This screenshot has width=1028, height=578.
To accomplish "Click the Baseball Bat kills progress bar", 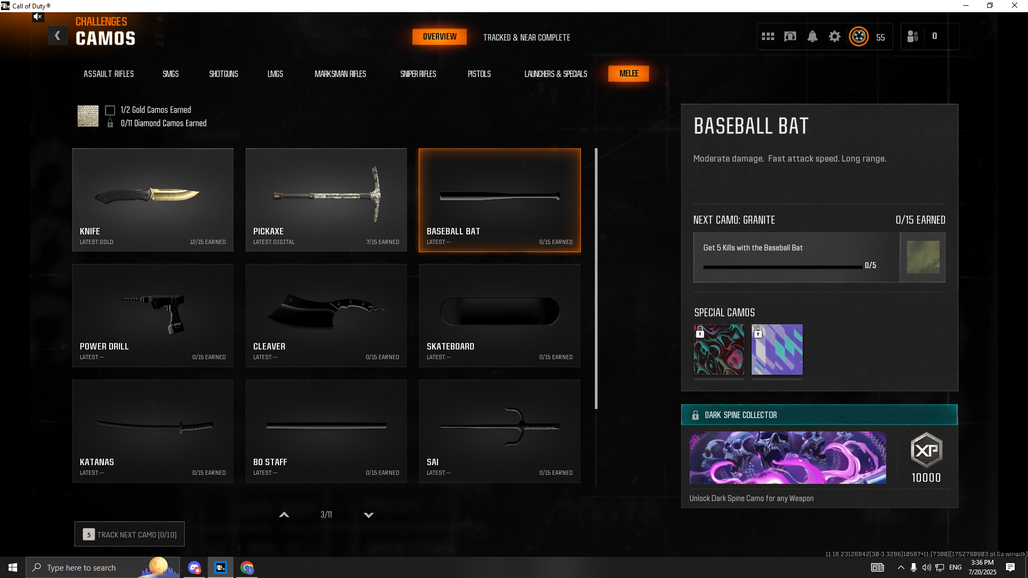I will coord(783,267).
